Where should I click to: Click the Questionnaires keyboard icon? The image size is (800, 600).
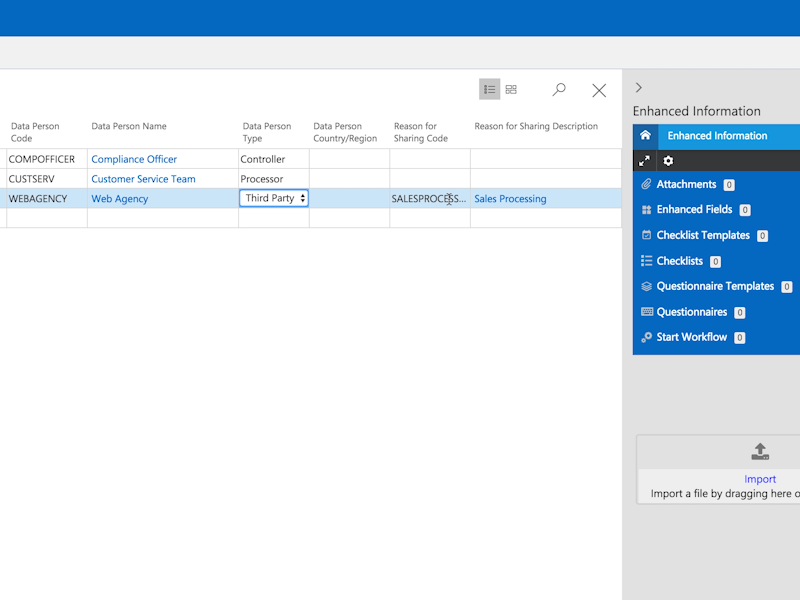coord(646,312)
